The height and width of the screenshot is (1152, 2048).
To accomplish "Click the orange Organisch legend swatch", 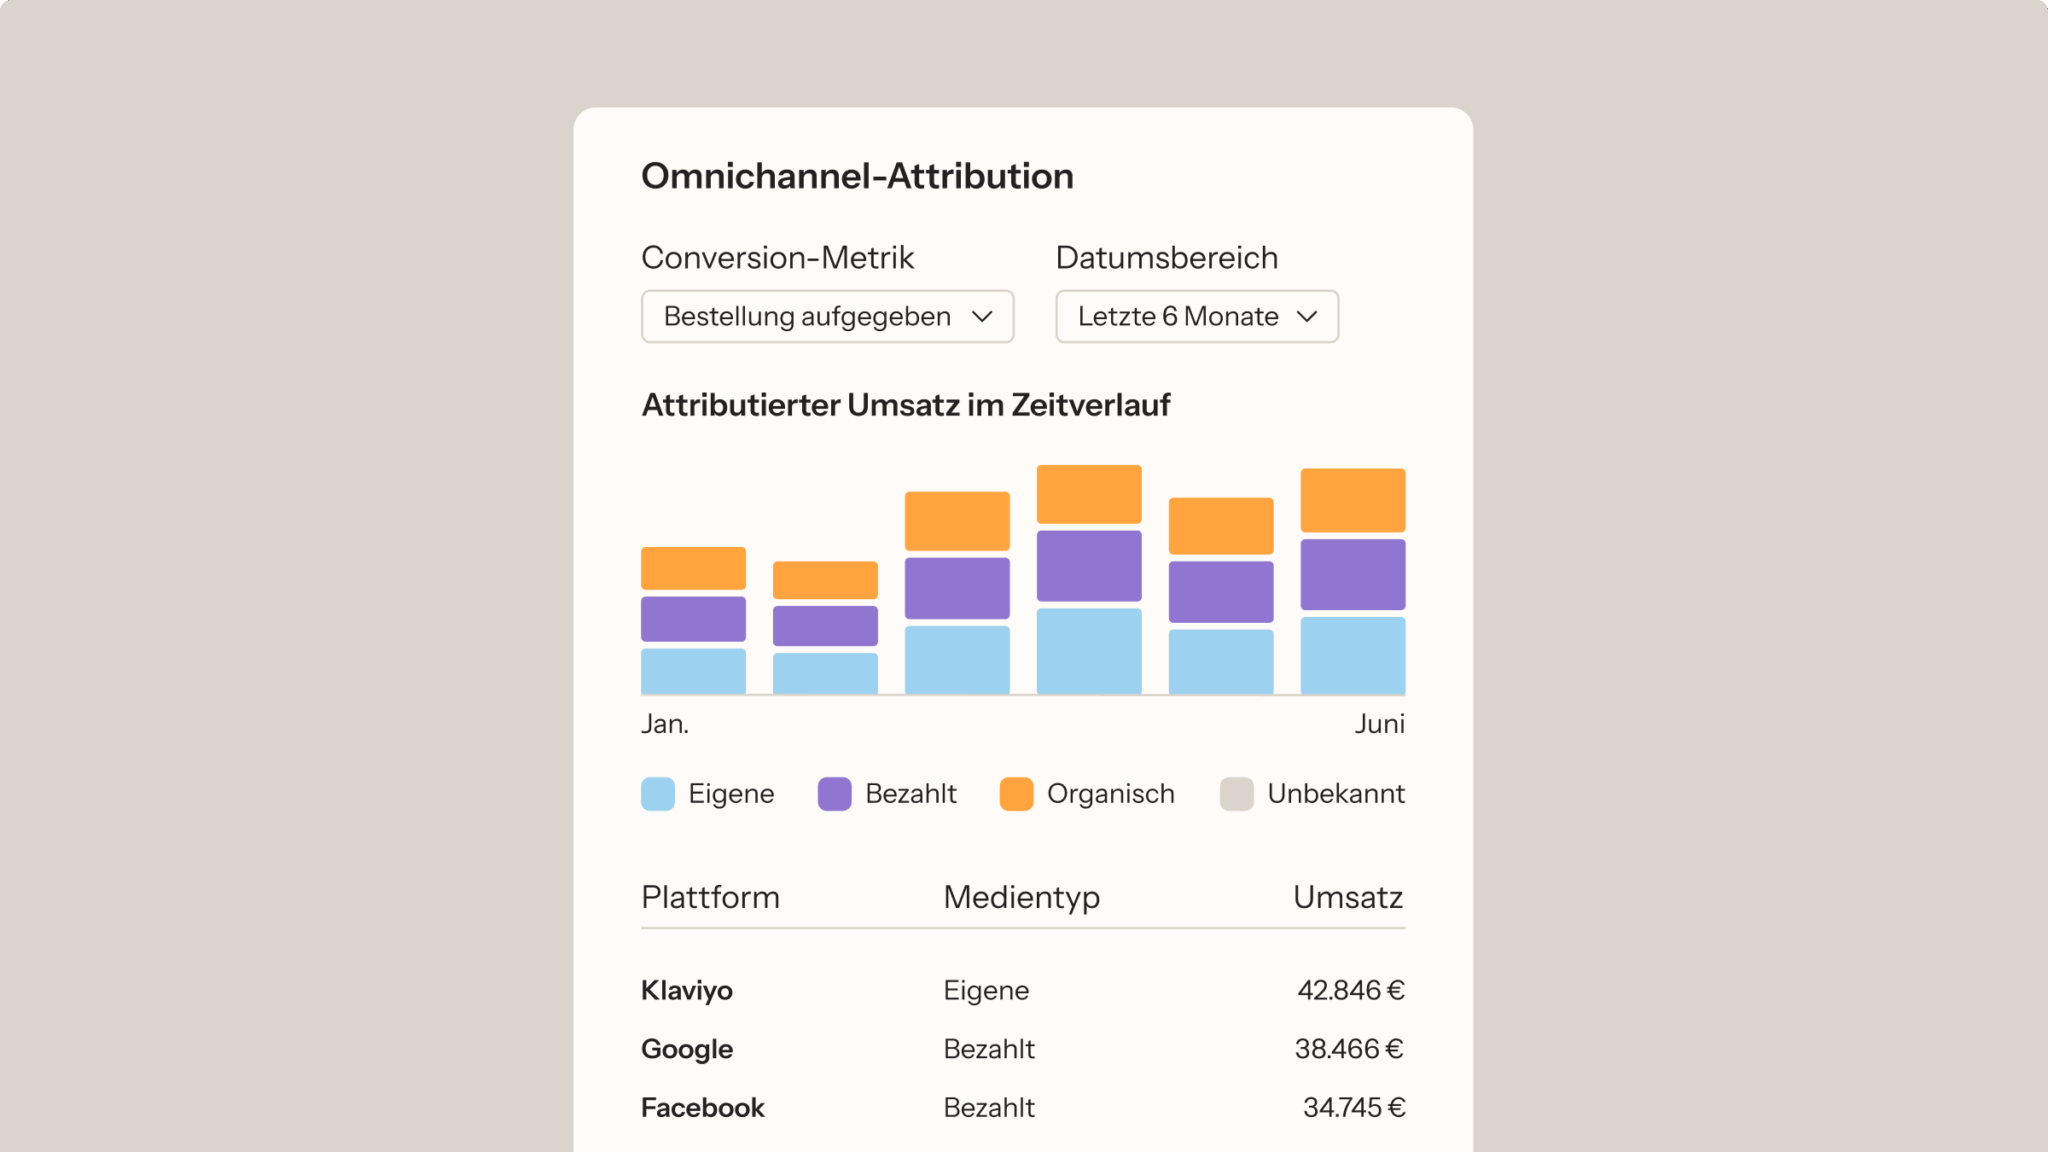I will pos(1016,794).
